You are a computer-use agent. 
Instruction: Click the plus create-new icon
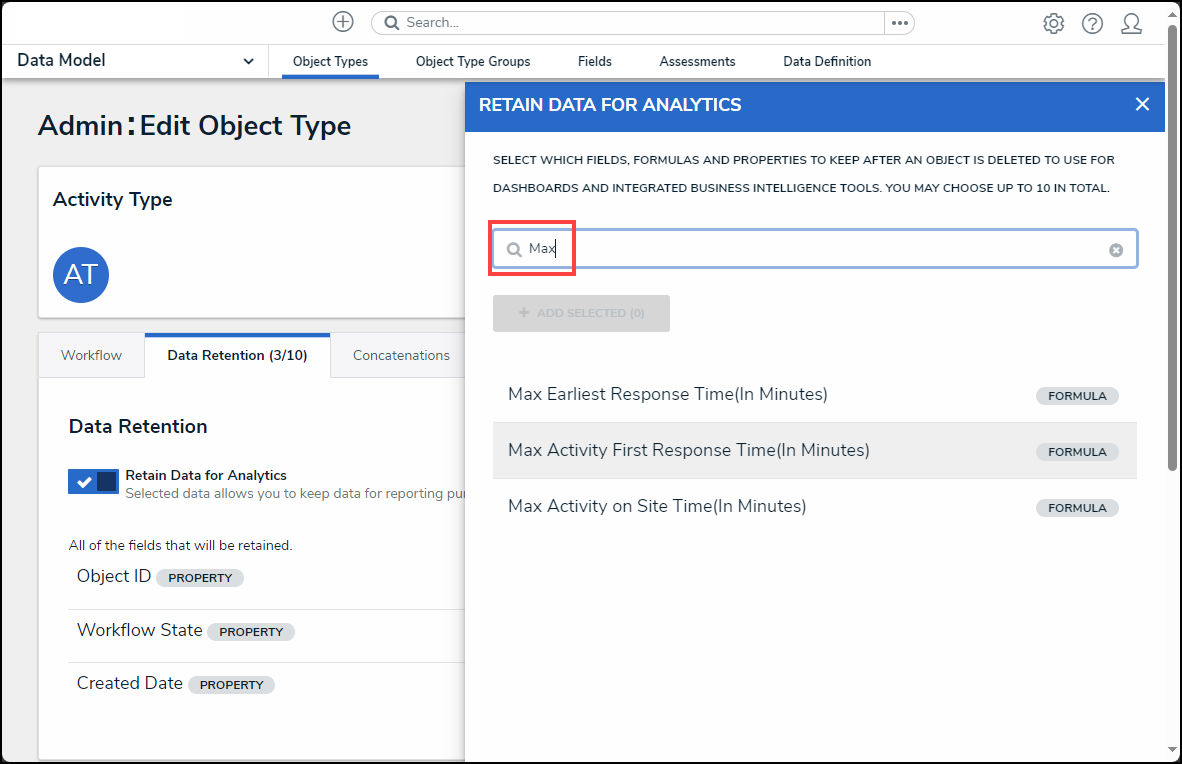[343, 22]
